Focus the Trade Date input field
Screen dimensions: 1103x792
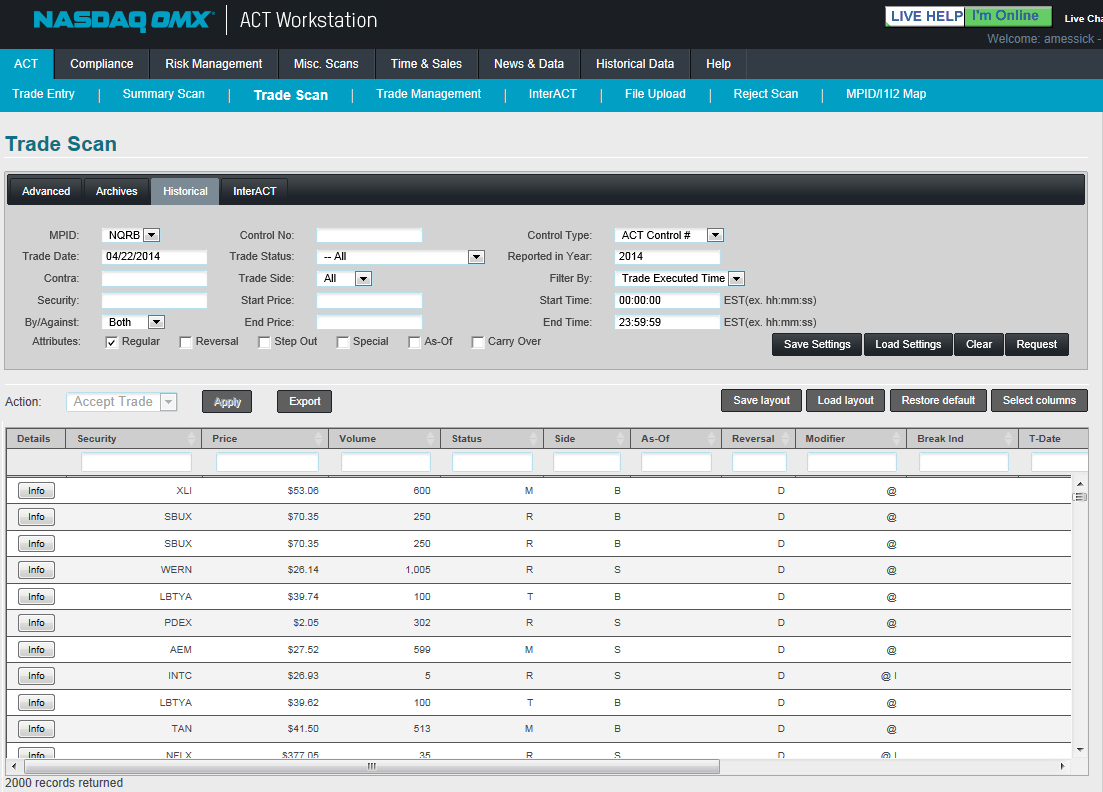154,257
